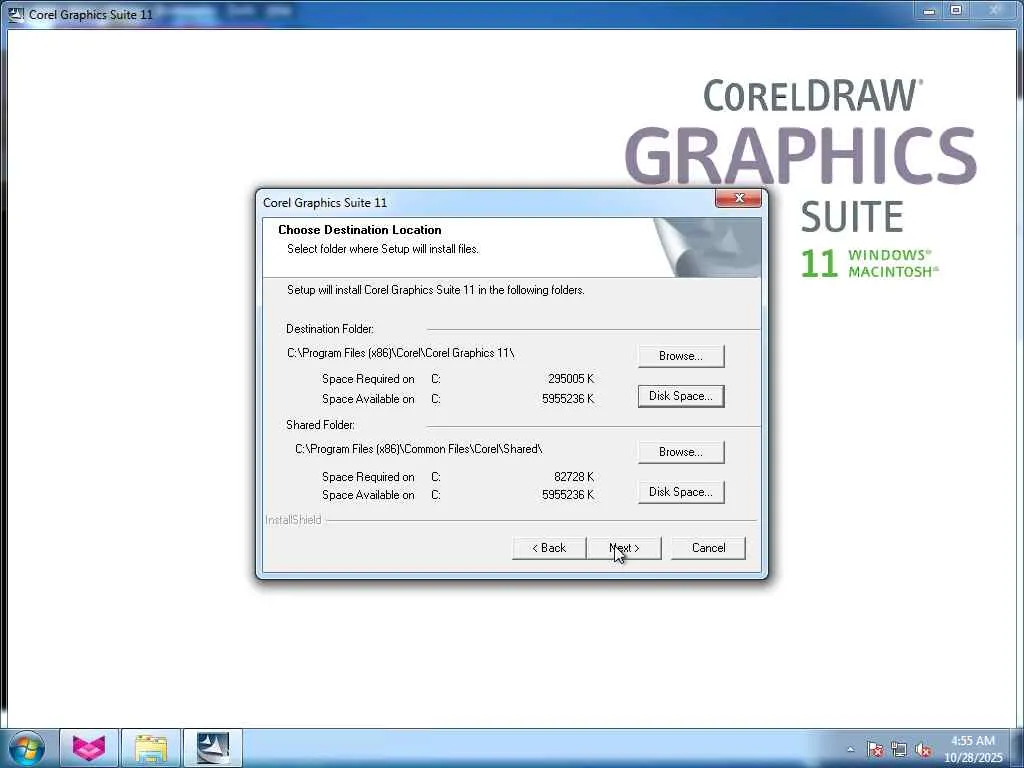Click the 295005 K space required value
The height and width of the screenshot is (768, 1024).
pos(571,379)
